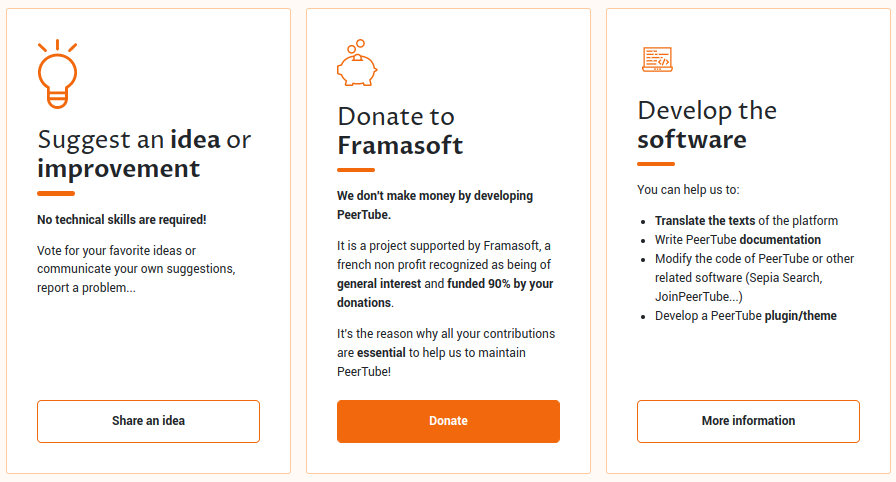Click the We don't make money statement
The image size is (896, 482).
coord(435,205)
